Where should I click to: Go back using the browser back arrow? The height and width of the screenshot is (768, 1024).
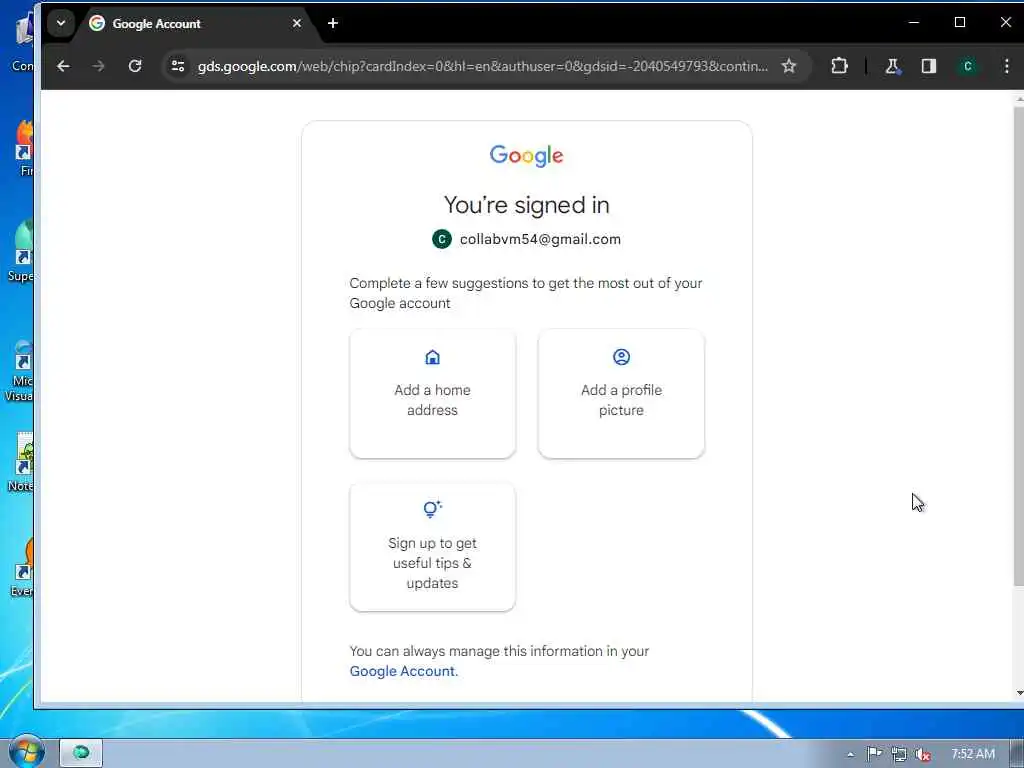coord(63,66)
